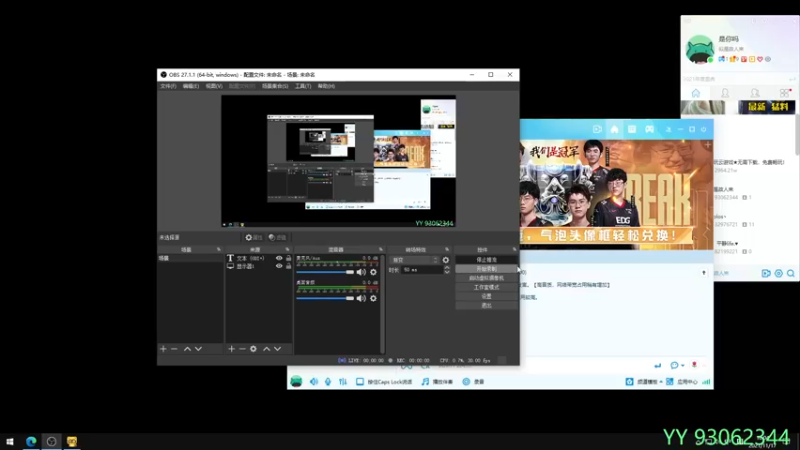Click video icon in YY main panel footer
The width and height of the screenshot is (800, 450).
coord(766,273)
